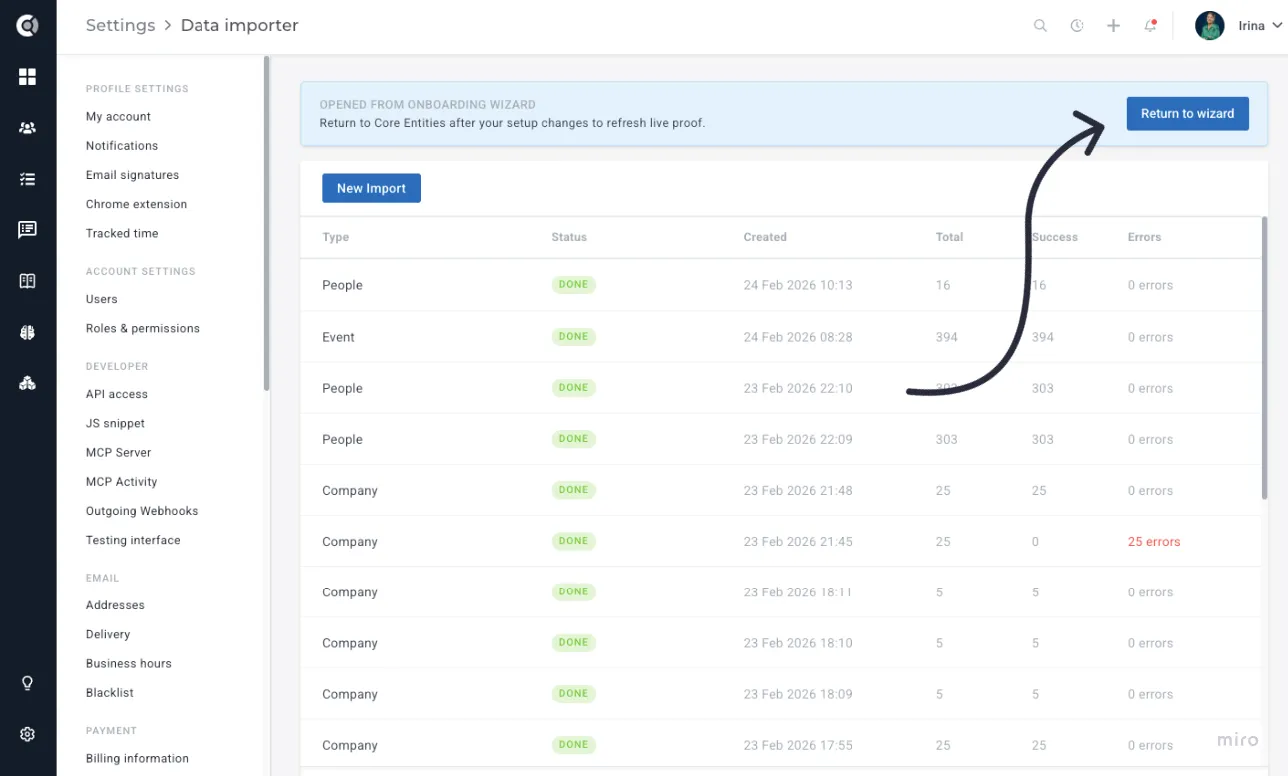Go to Settings breadcrumb
Screen dimensions: 1288x776
(x=120, y=26)
